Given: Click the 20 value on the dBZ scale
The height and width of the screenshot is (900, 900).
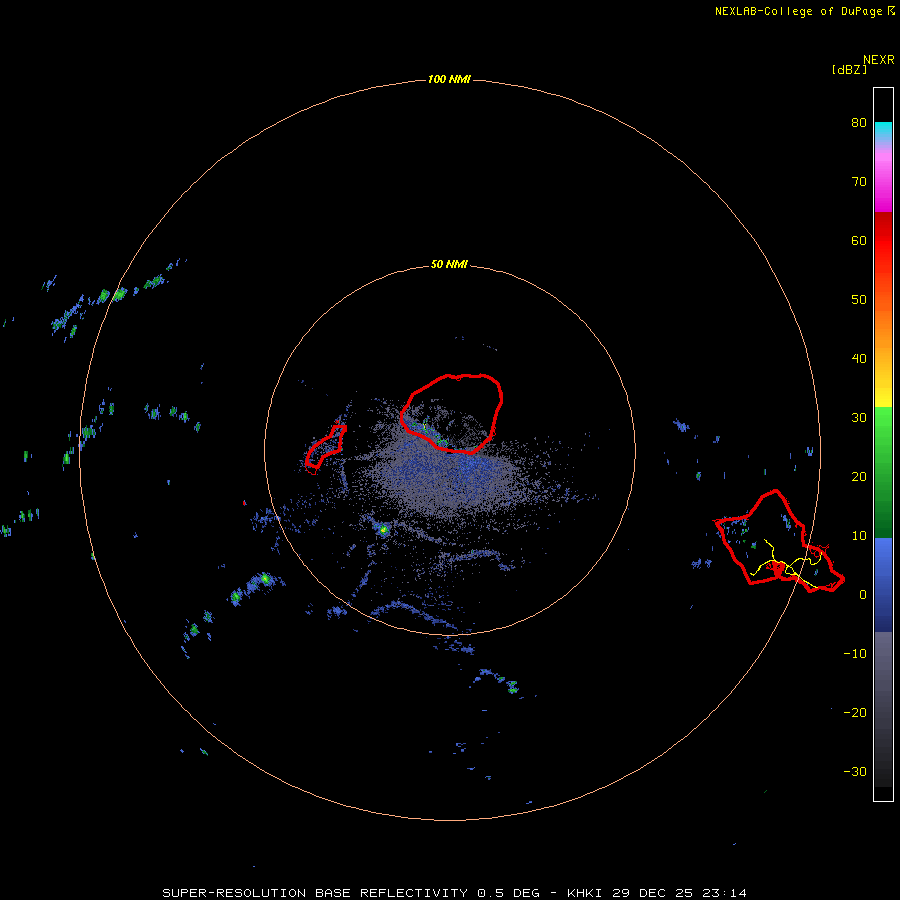Looking at the screenshot, I should [859, 477].
